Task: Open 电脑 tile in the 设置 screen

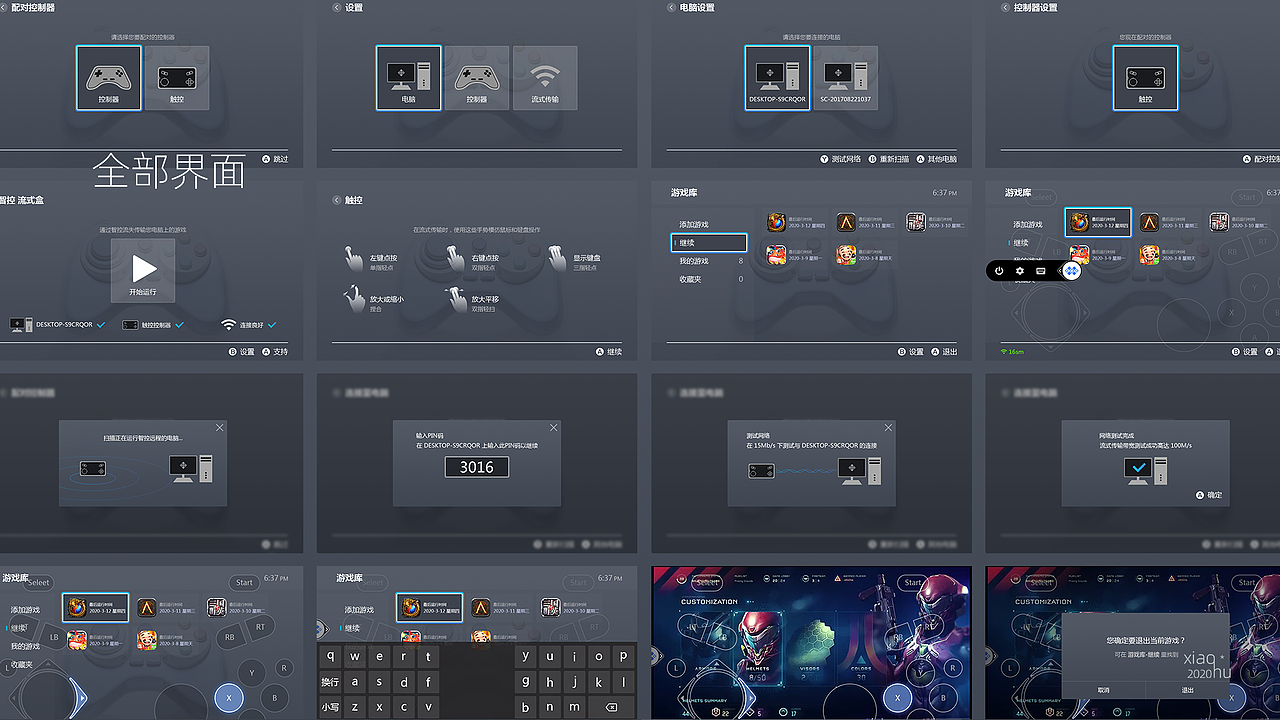Action: click(x=409, y=78)
